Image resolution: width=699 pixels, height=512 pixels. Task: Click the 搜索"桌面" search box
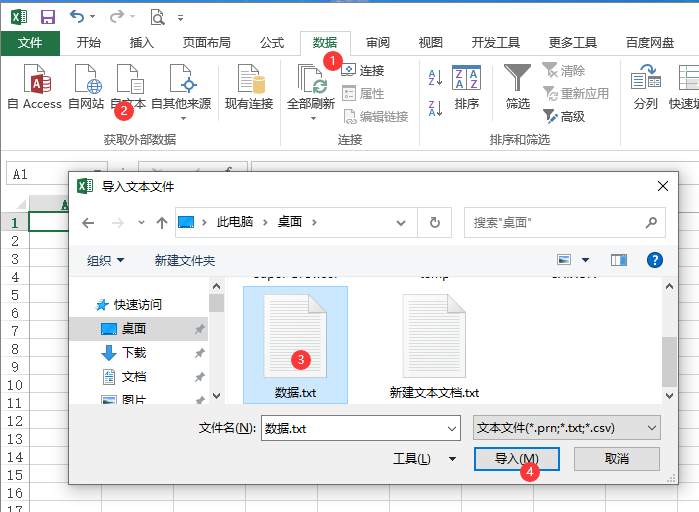coord(564,222)
